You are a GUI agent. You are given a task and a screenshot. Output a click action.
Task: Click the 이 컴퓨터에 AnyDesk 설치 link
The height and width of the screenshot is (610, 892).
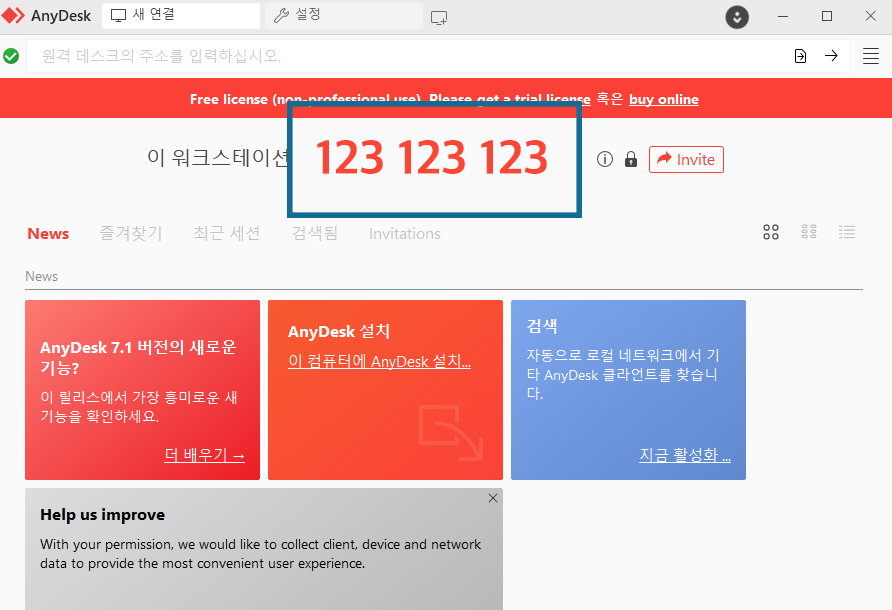(379, 361)
